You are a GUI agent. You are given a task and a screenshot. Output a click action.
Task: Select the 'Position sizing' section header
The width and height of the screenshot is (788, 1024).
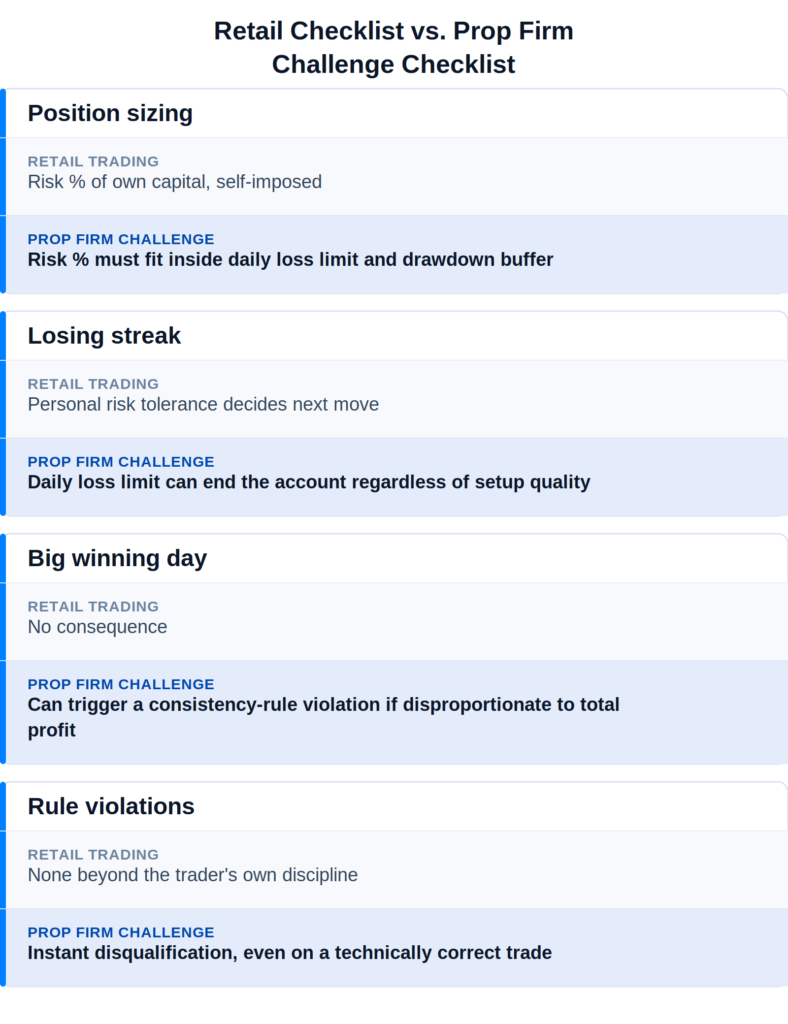(110, 113)
